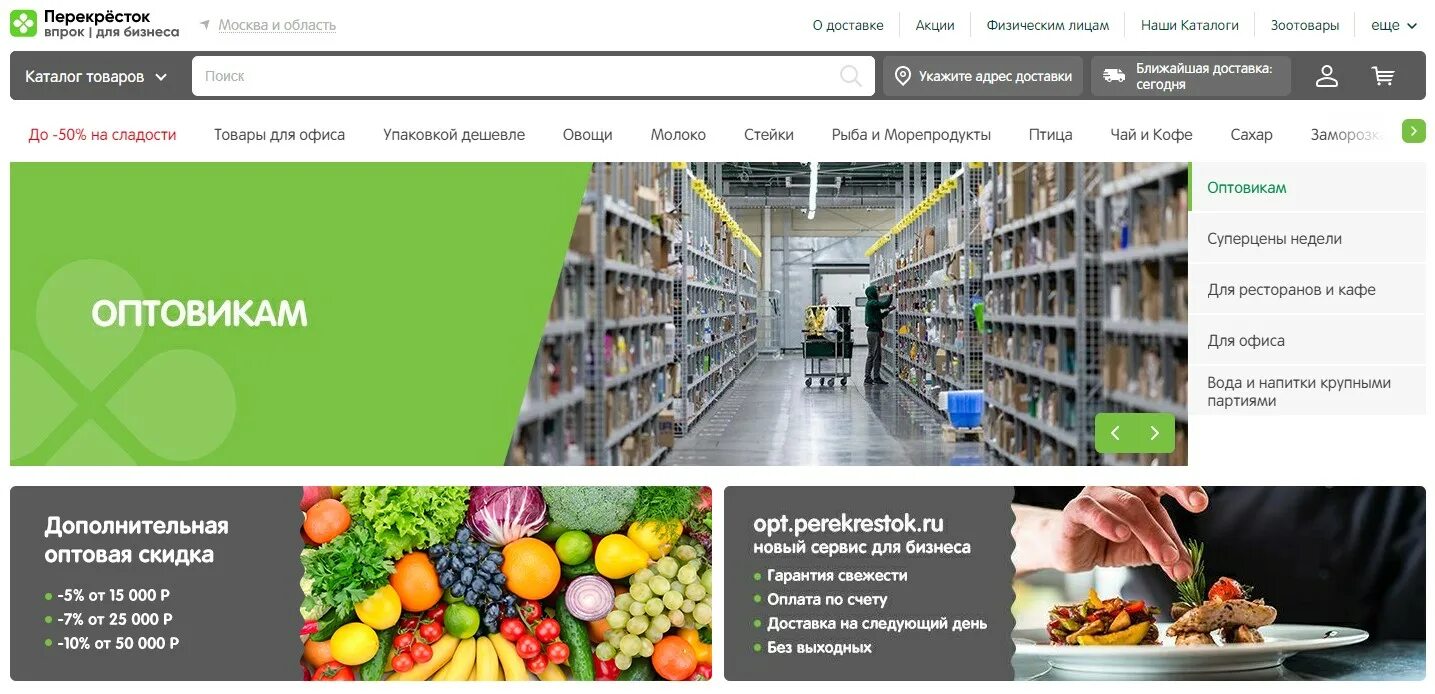The image size is (1435, 694).
Task: Click the delivery truck icon
Action: point(1114,76)
